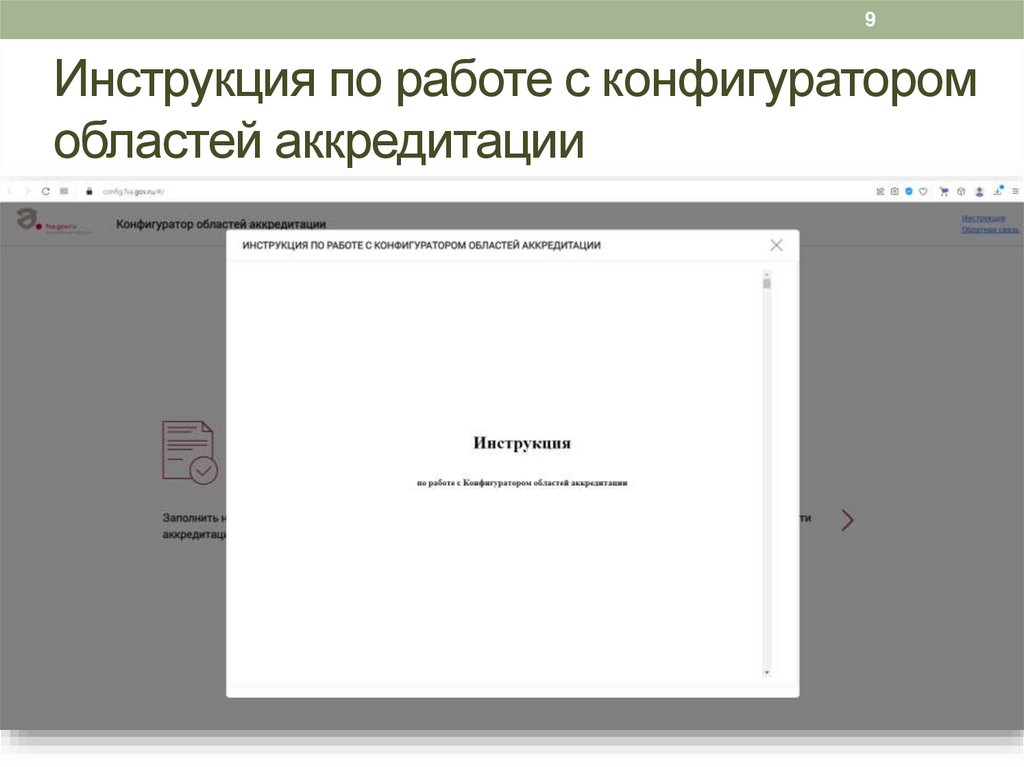Click the heart favorites icon
This screenshot has width=1024, height=767.
coord(922,190)
